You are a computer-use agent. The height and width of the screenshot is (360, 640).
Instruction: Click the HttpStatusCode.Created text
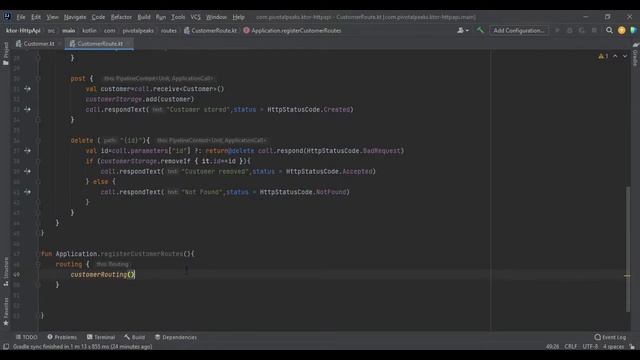[x=309, y=109]
